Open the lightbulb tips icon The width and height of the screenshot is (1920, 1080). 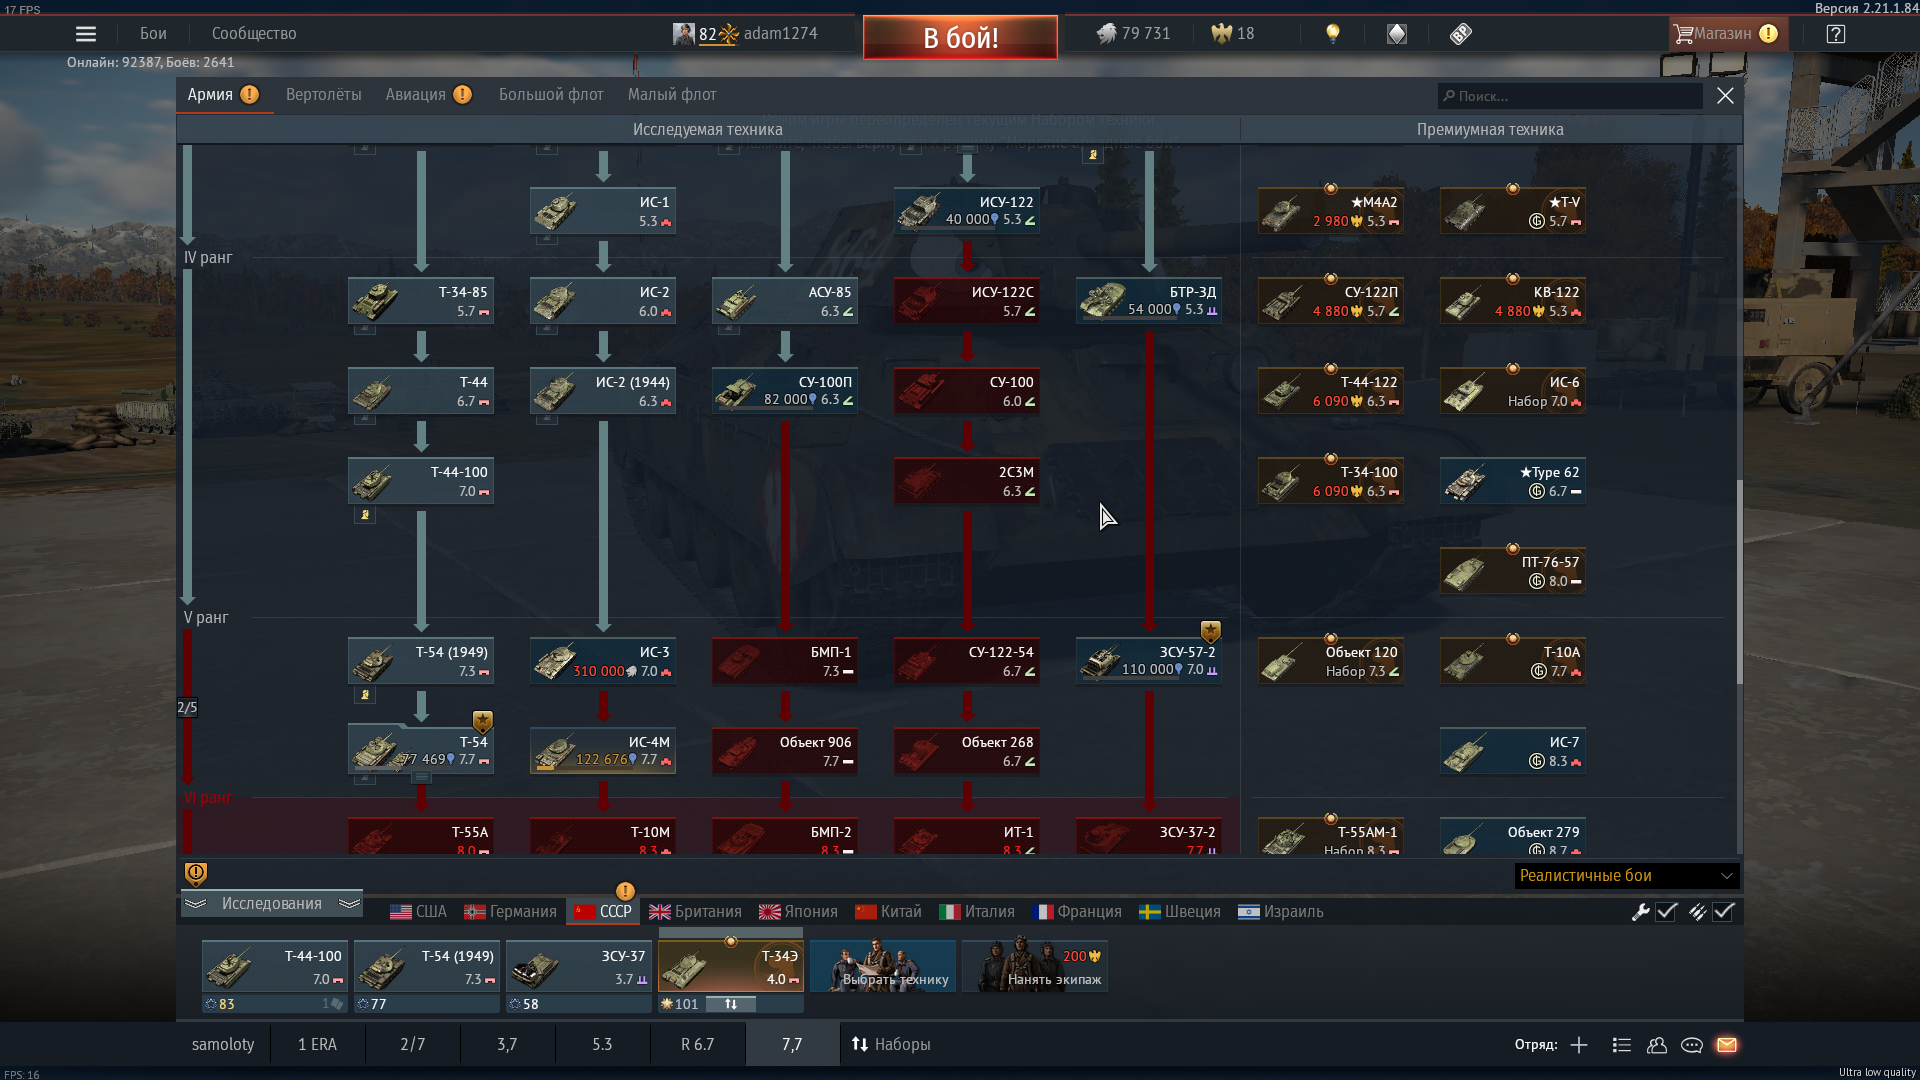(1332, 34)
